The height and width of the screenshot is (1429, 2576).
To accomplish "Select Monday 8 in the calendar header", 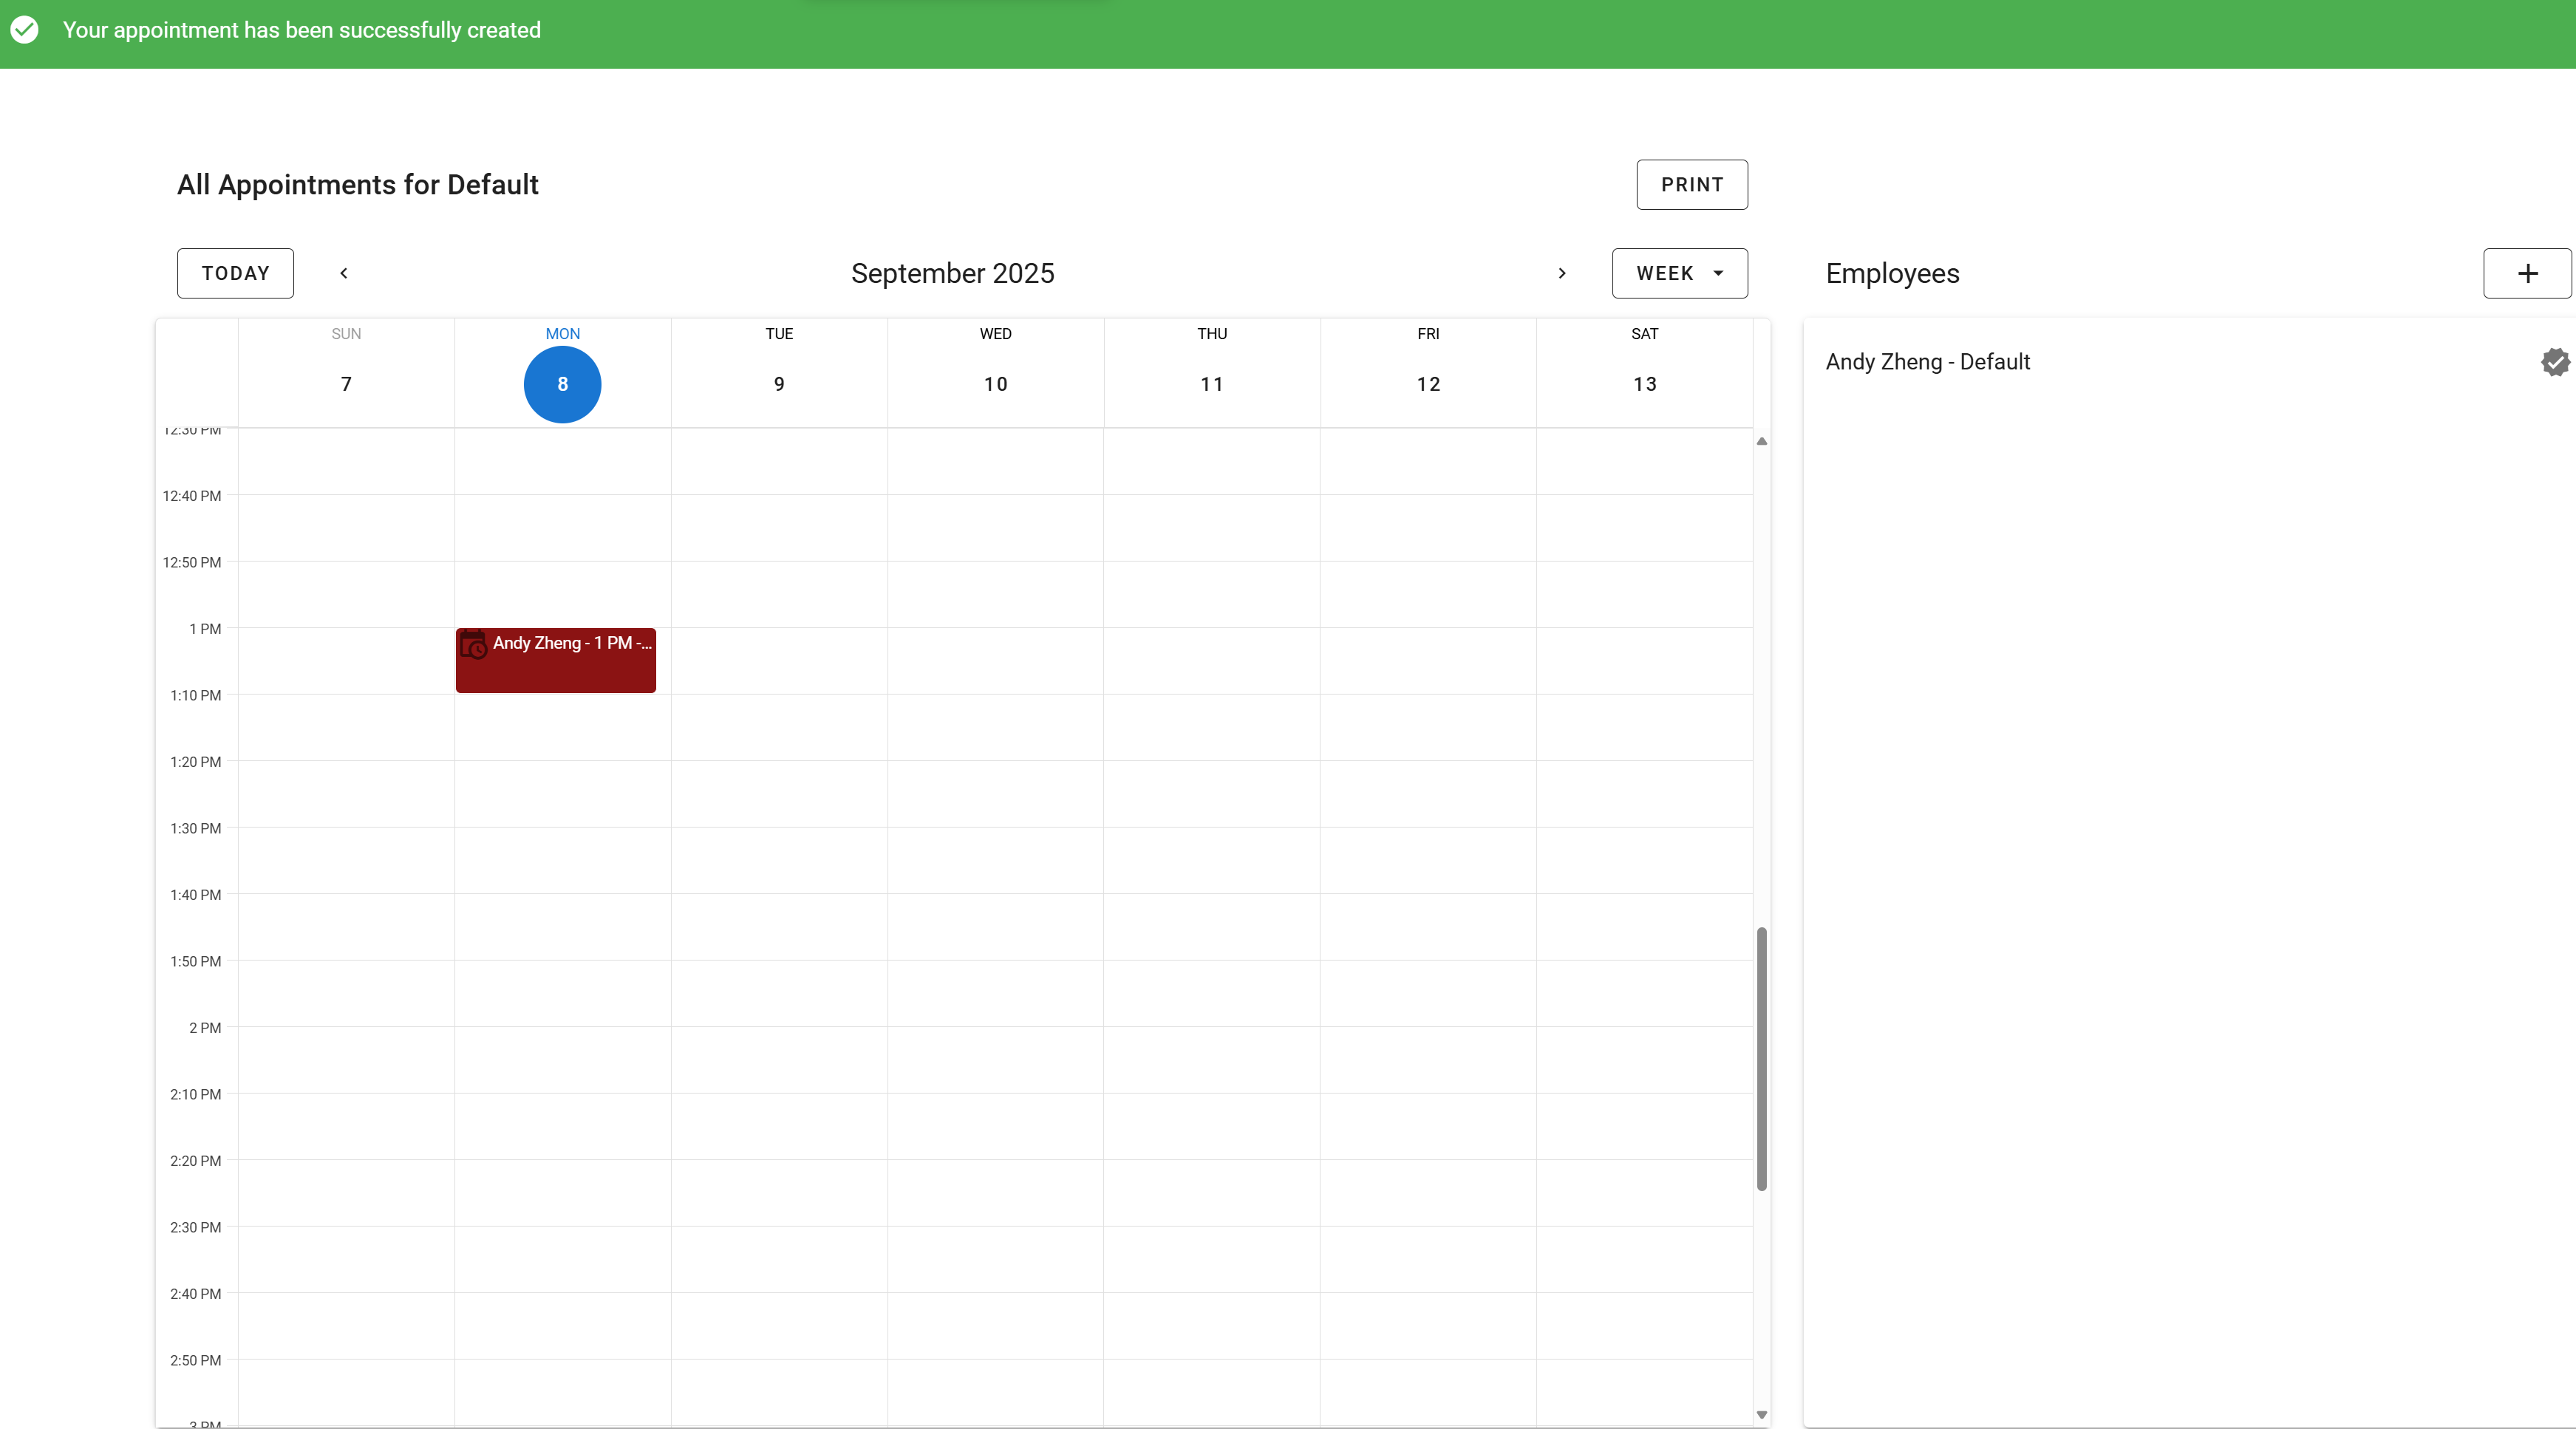I will [x=562, y=384].
